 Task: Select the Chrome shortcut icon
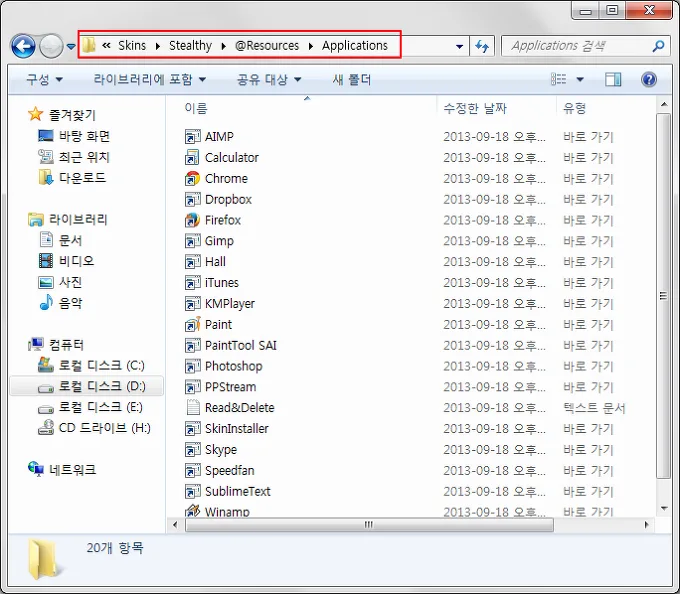coord(193,178)
